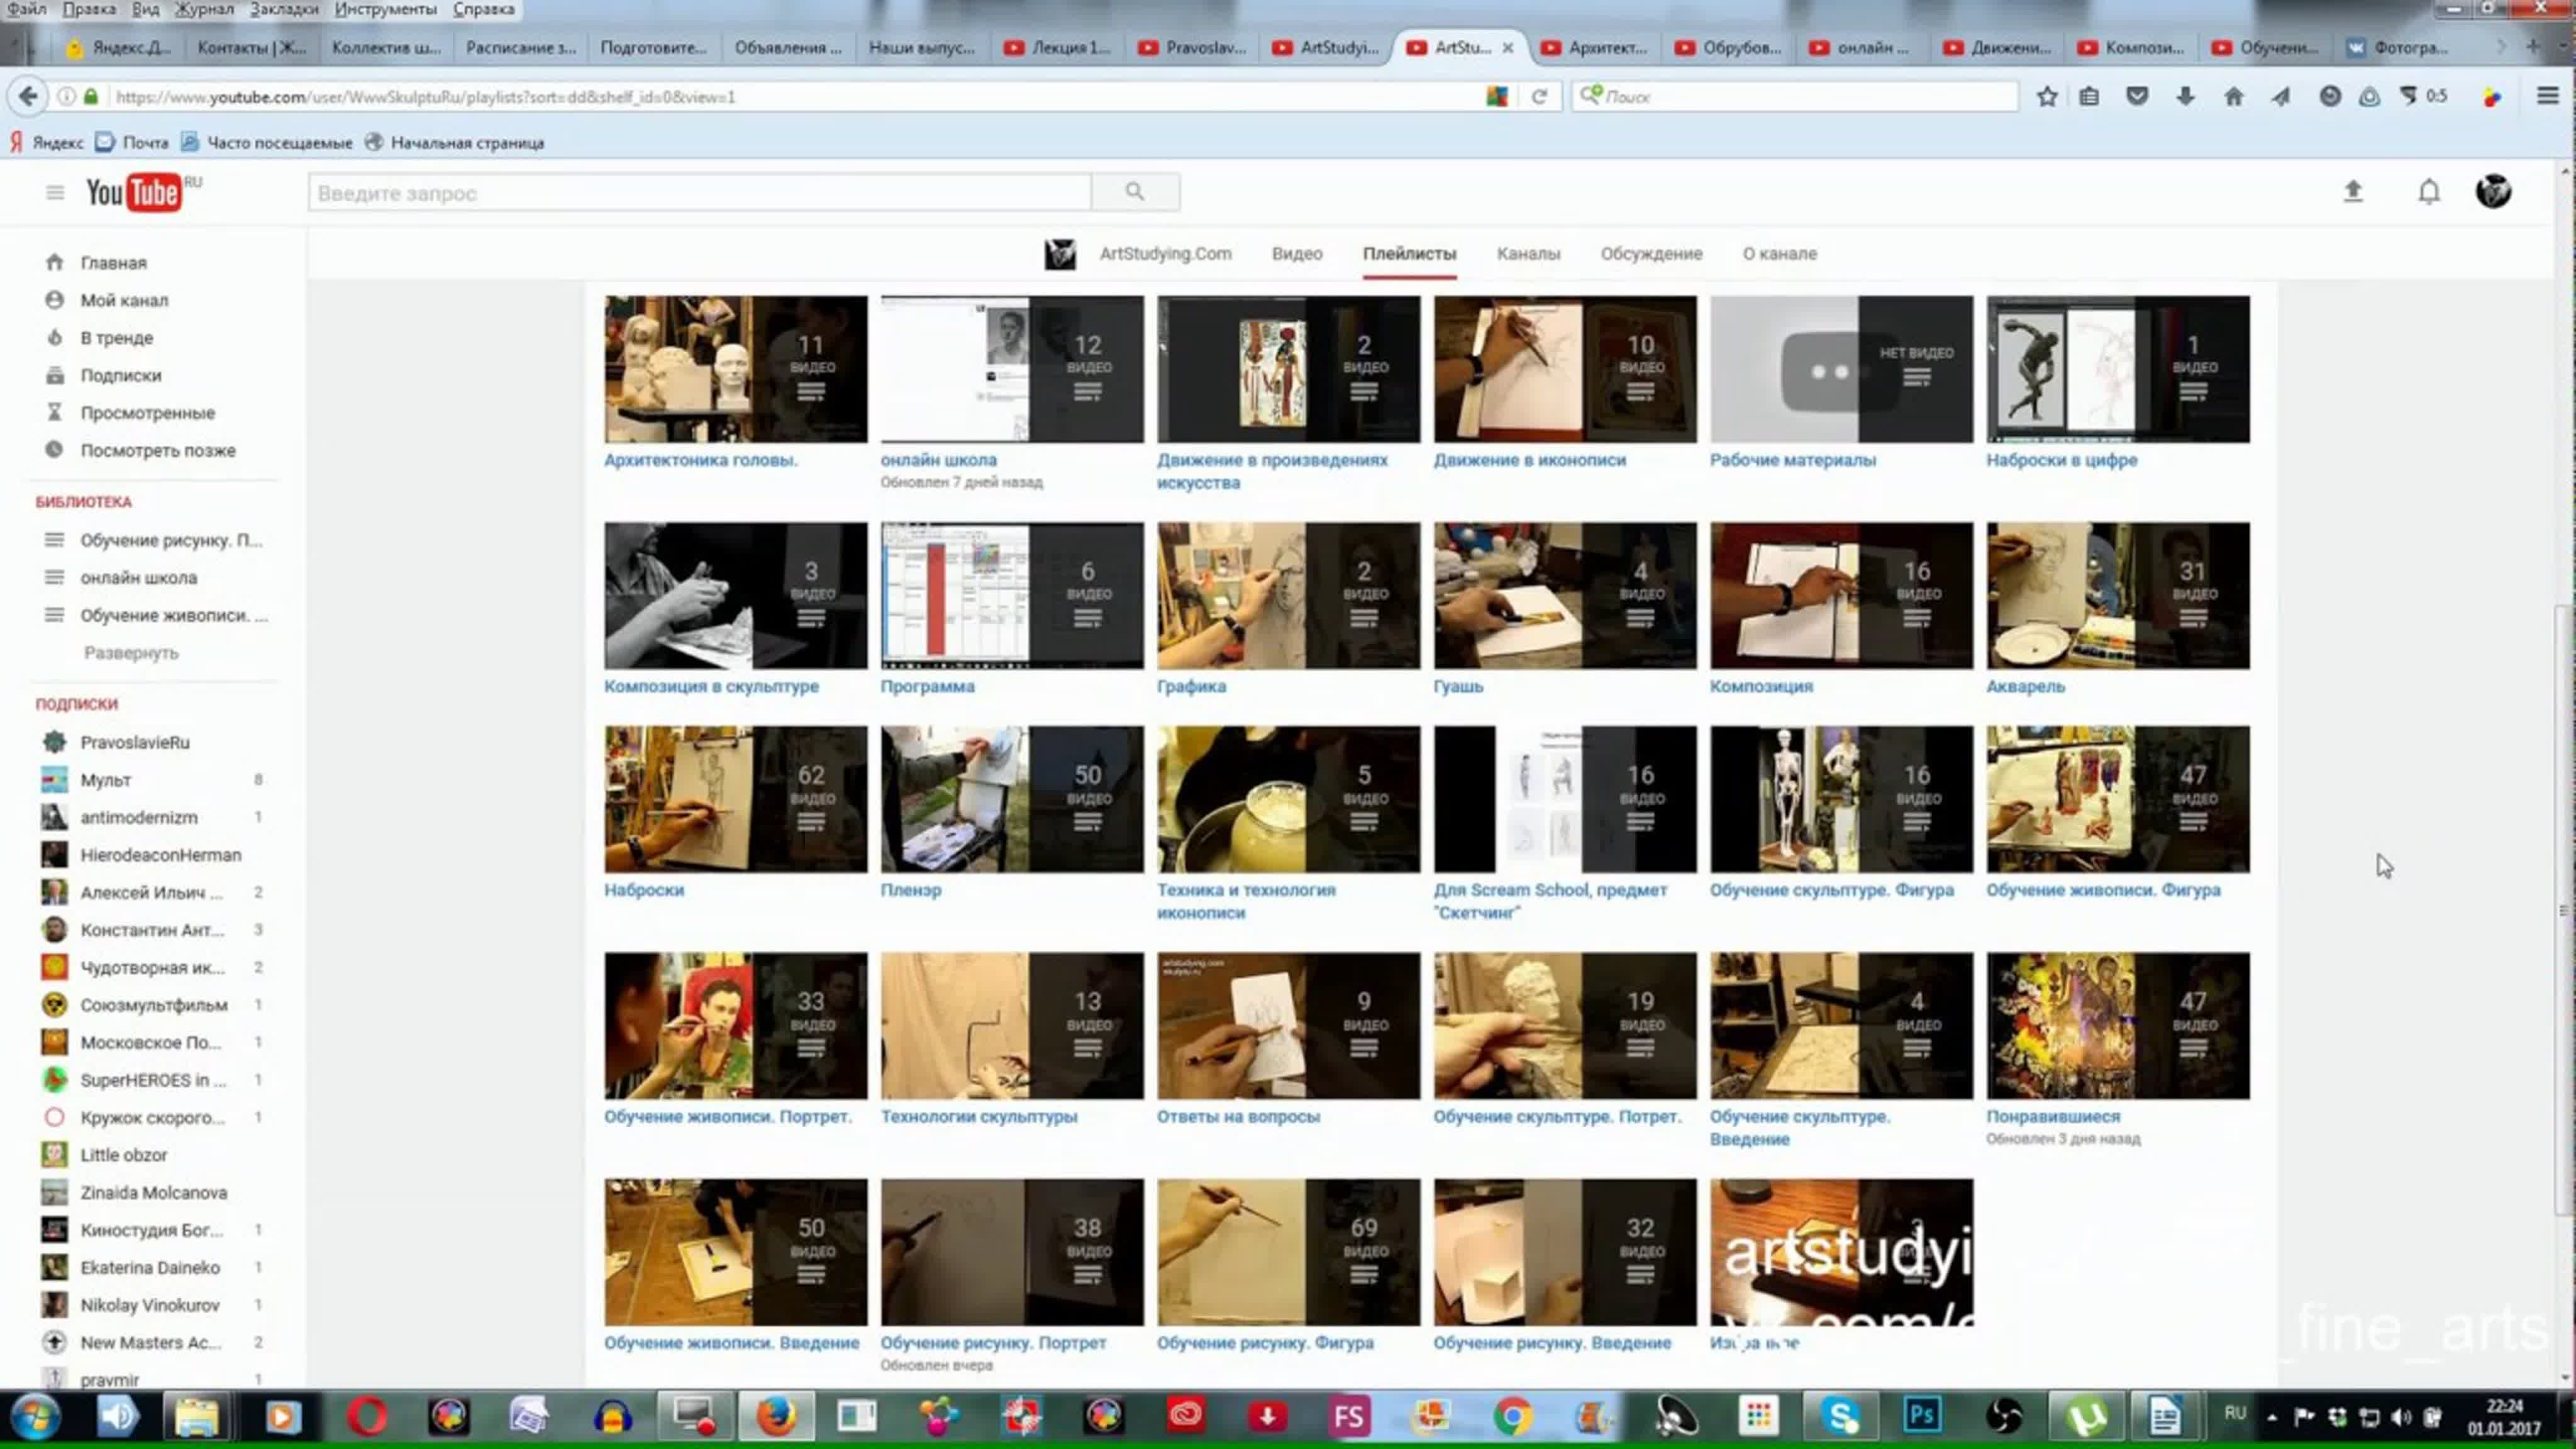
Task: Open the user avatar account menu
Action: click(2493, 191)
